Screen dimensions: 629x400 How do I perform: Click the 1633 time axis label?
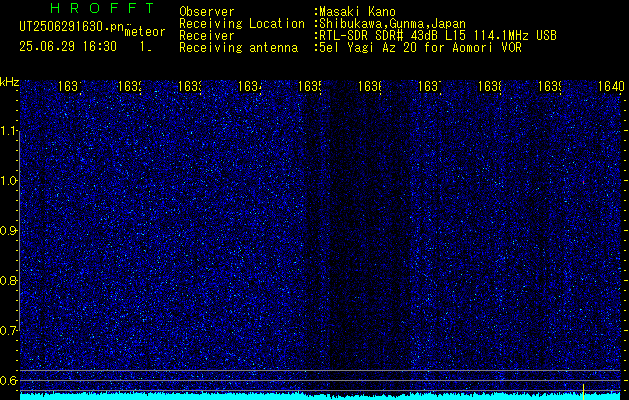point(190,86)
